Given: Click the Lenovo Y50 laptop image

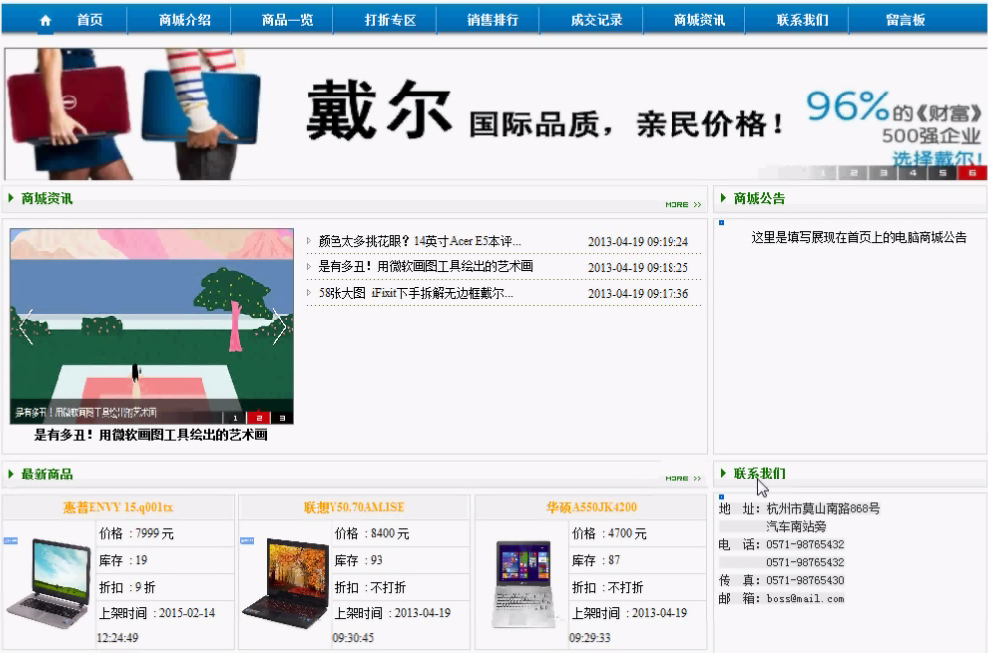Looking at the screenshot, I should 285,584.
